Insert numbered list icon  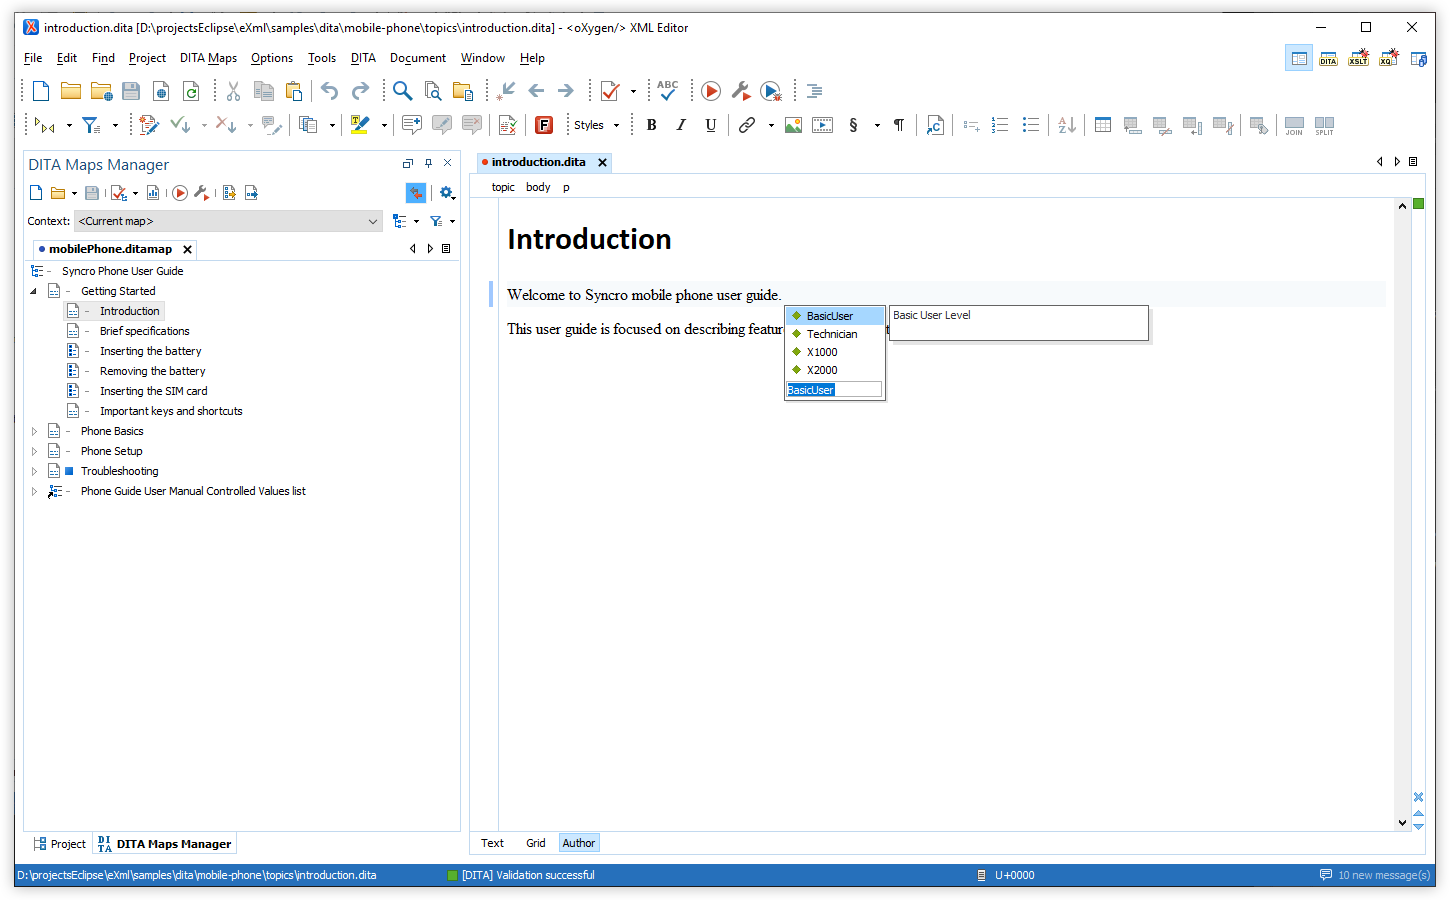[x=1000, y=125]
